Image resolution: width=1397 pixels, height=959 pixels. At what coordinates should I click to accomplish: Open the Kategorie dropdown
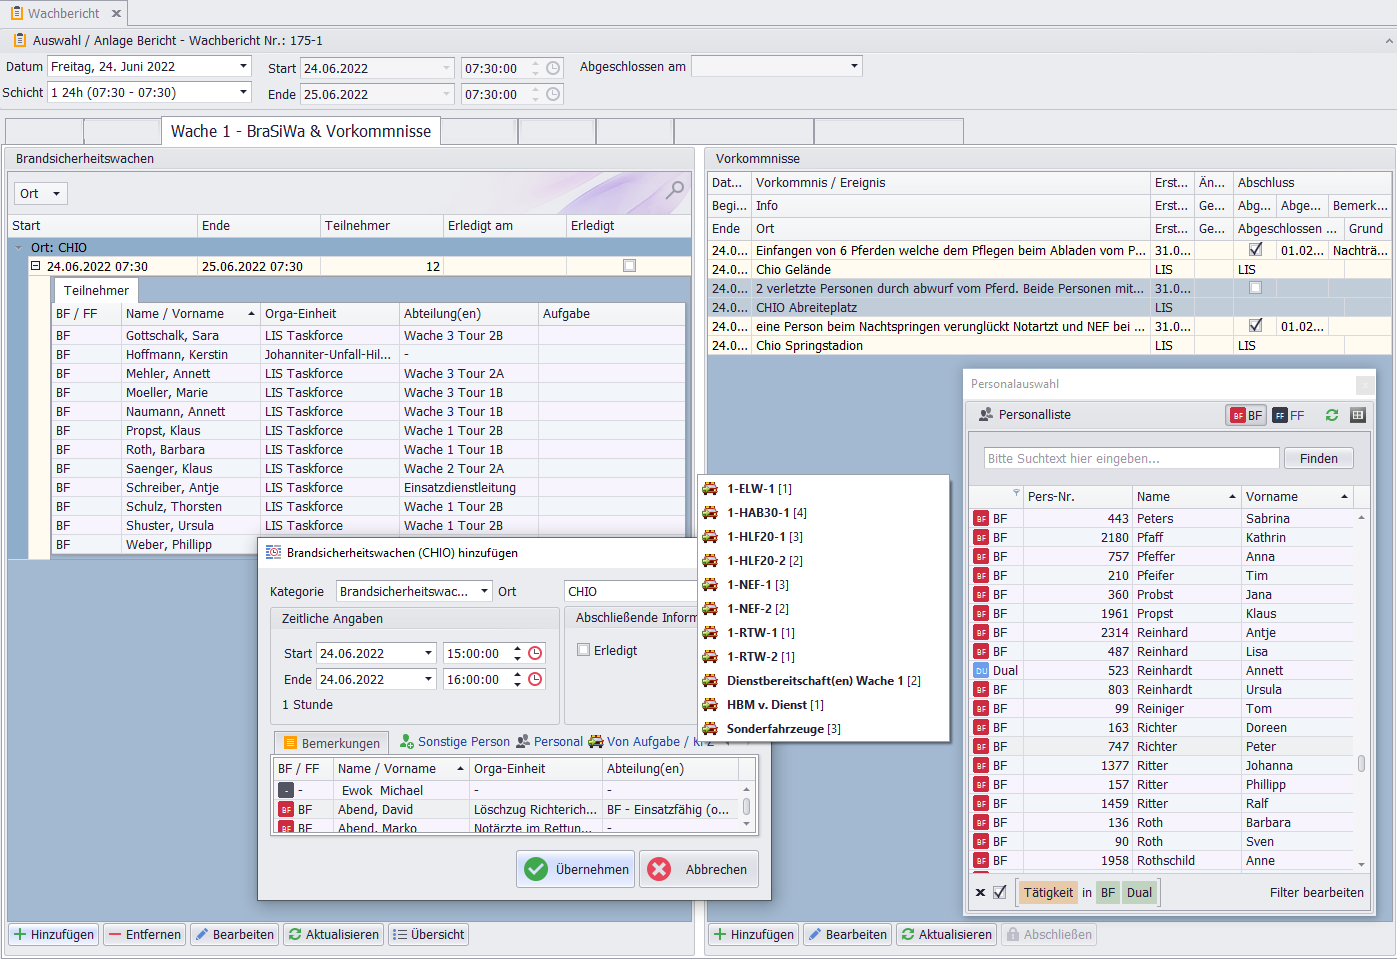484,591
